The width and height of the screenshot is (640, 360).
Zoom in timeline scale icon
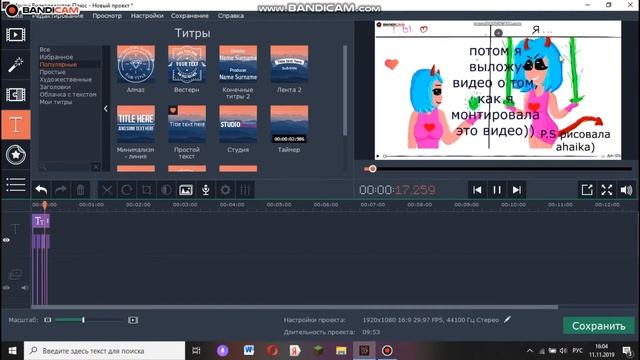click(133, 320)
